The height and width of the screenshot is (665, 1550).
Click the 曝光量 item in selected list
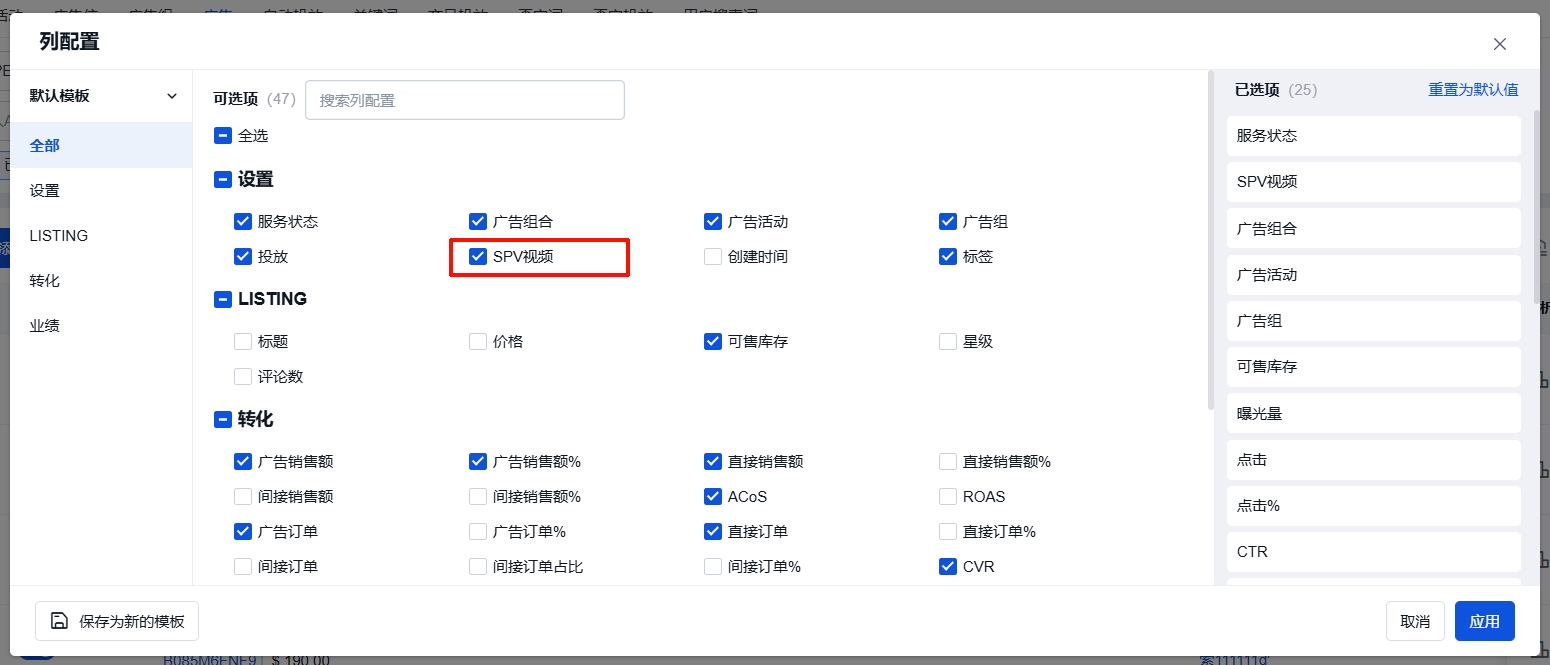(1373, 413)
